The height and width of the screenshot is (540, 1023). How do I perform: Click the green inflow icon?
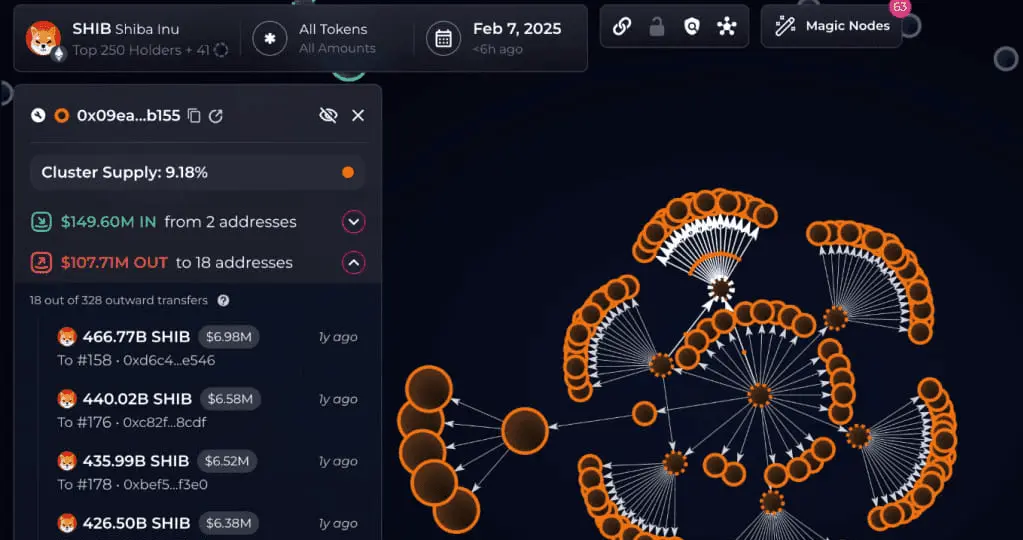point(42,222)
